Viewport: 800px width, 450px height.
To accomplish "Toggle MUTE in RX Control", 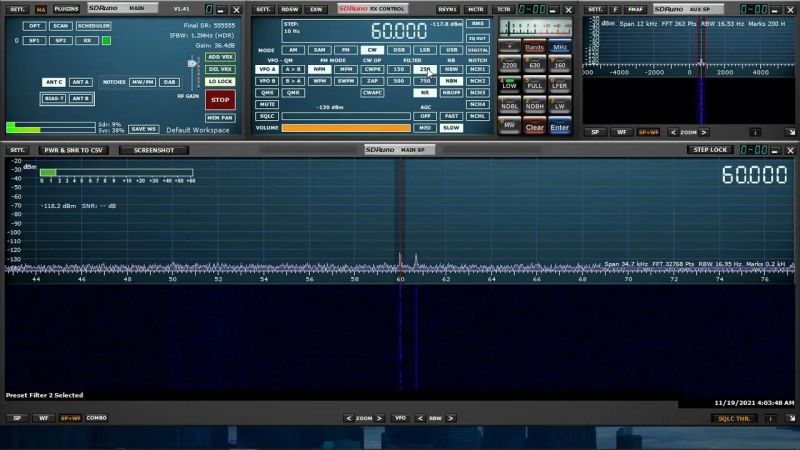I will (x=267, y=104).
